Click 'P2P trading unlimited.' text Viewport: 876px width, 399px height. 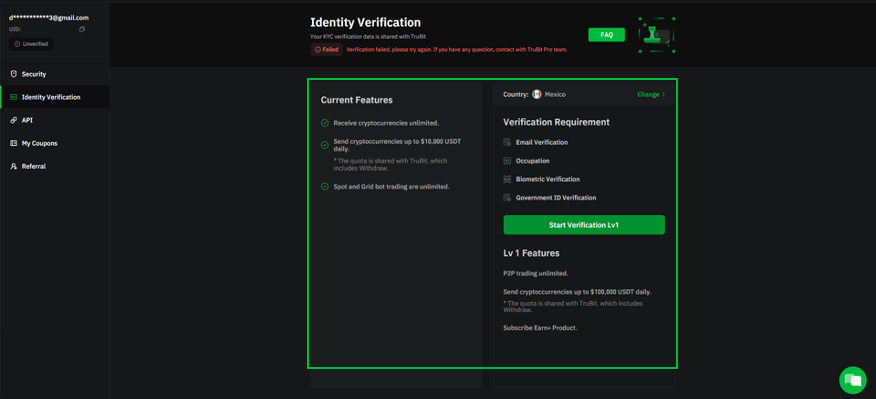pos(535,273)
